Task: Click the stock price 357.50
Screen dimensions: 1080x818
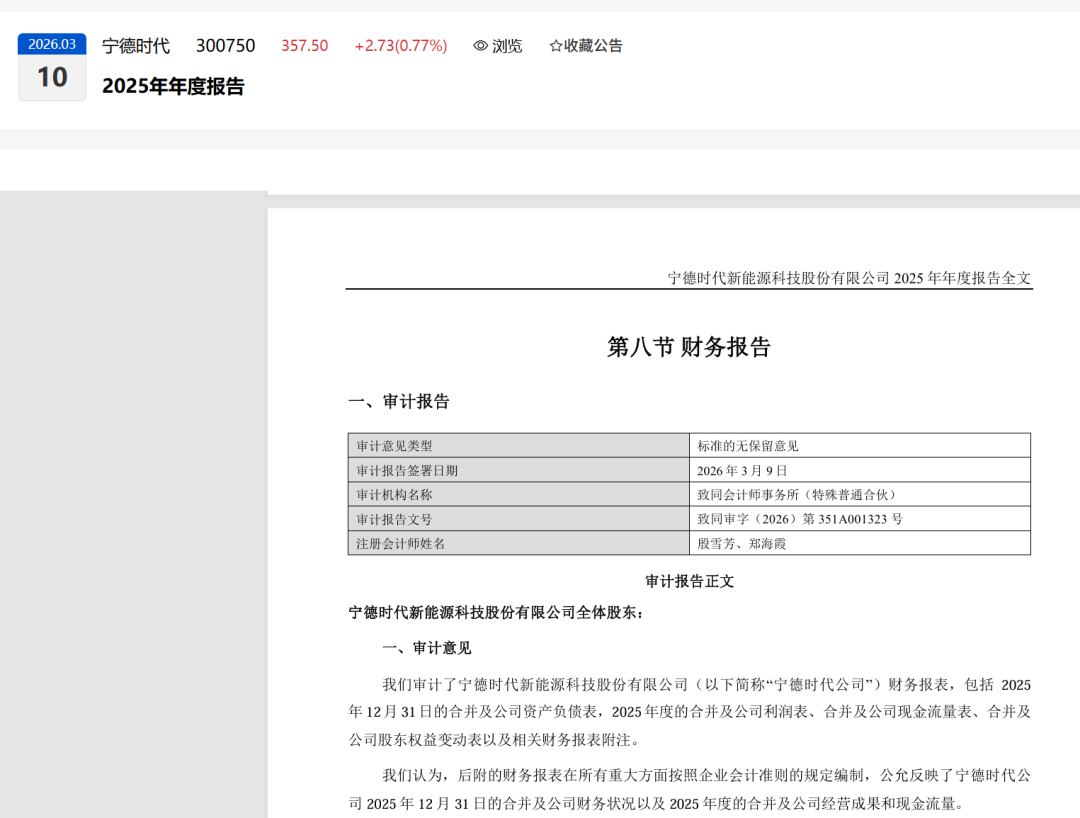Action: [x=304, y=45]
